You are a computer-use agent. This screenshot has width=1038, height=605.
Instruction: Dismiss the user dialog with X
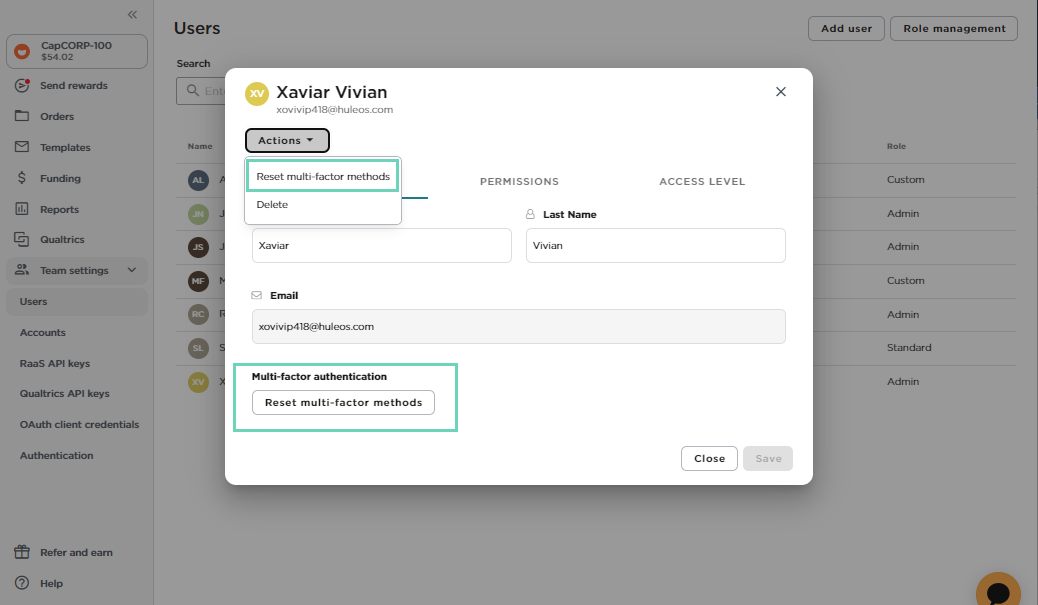(781, 92)
